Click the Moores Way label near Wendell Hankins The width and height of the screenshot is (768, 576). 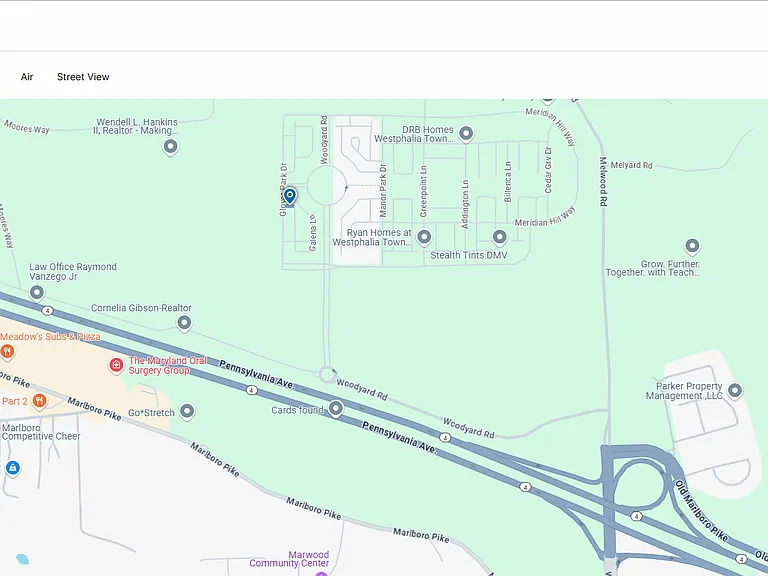(27, 127)
